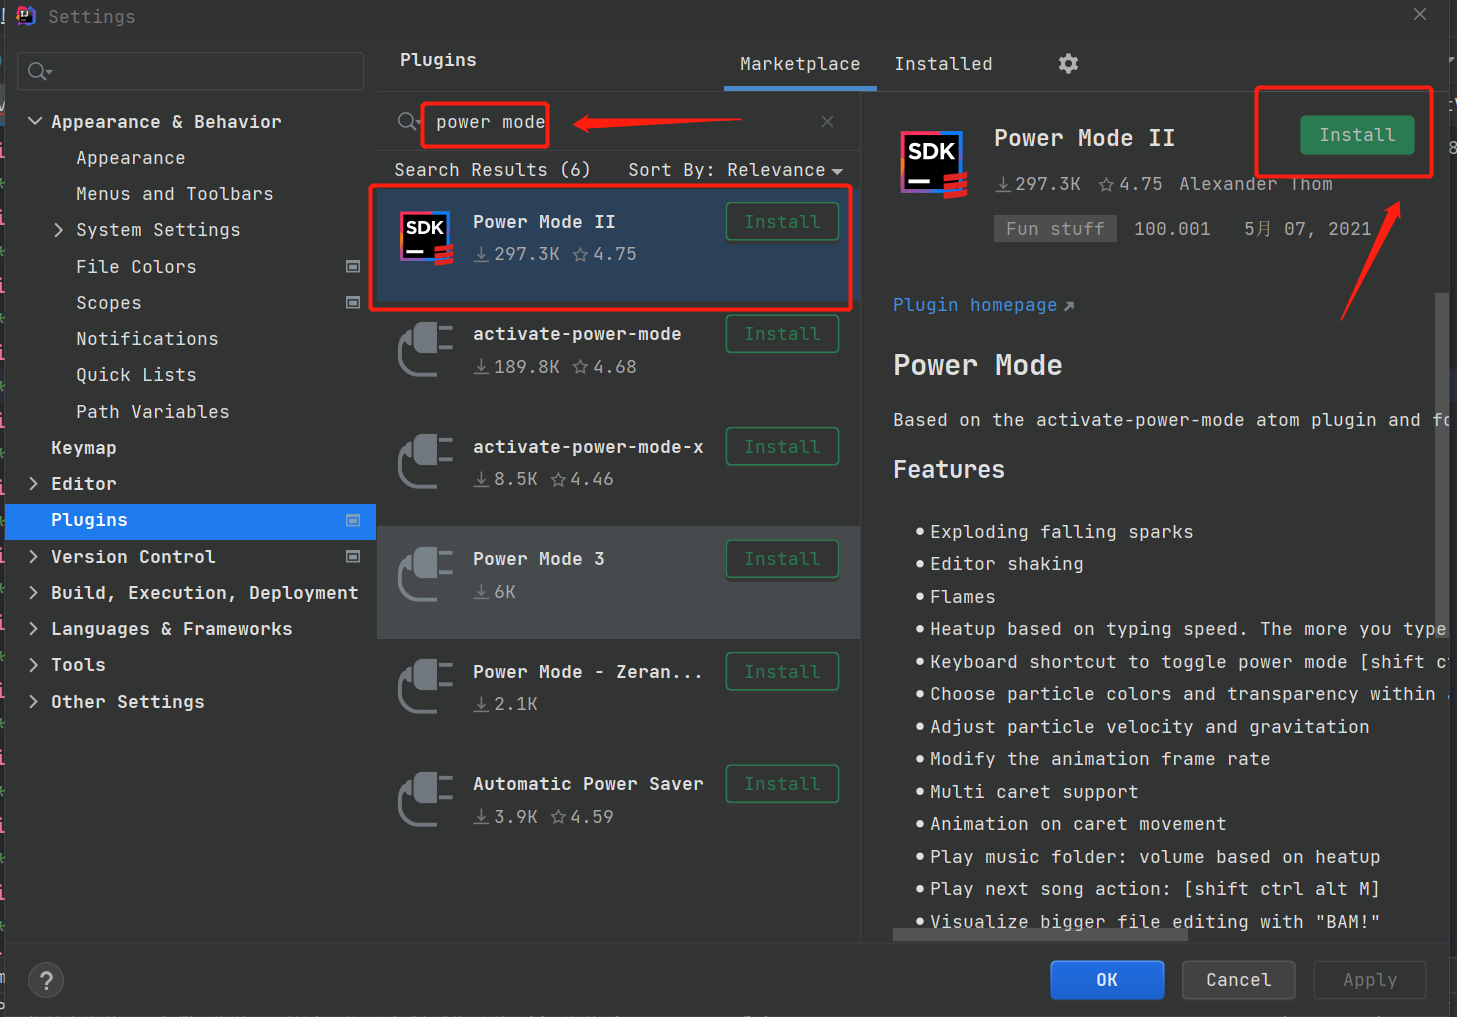Click the Power Mode II SDK icon in results
The height and width of the screenshot is (1017, 1457).
[427, 238]
